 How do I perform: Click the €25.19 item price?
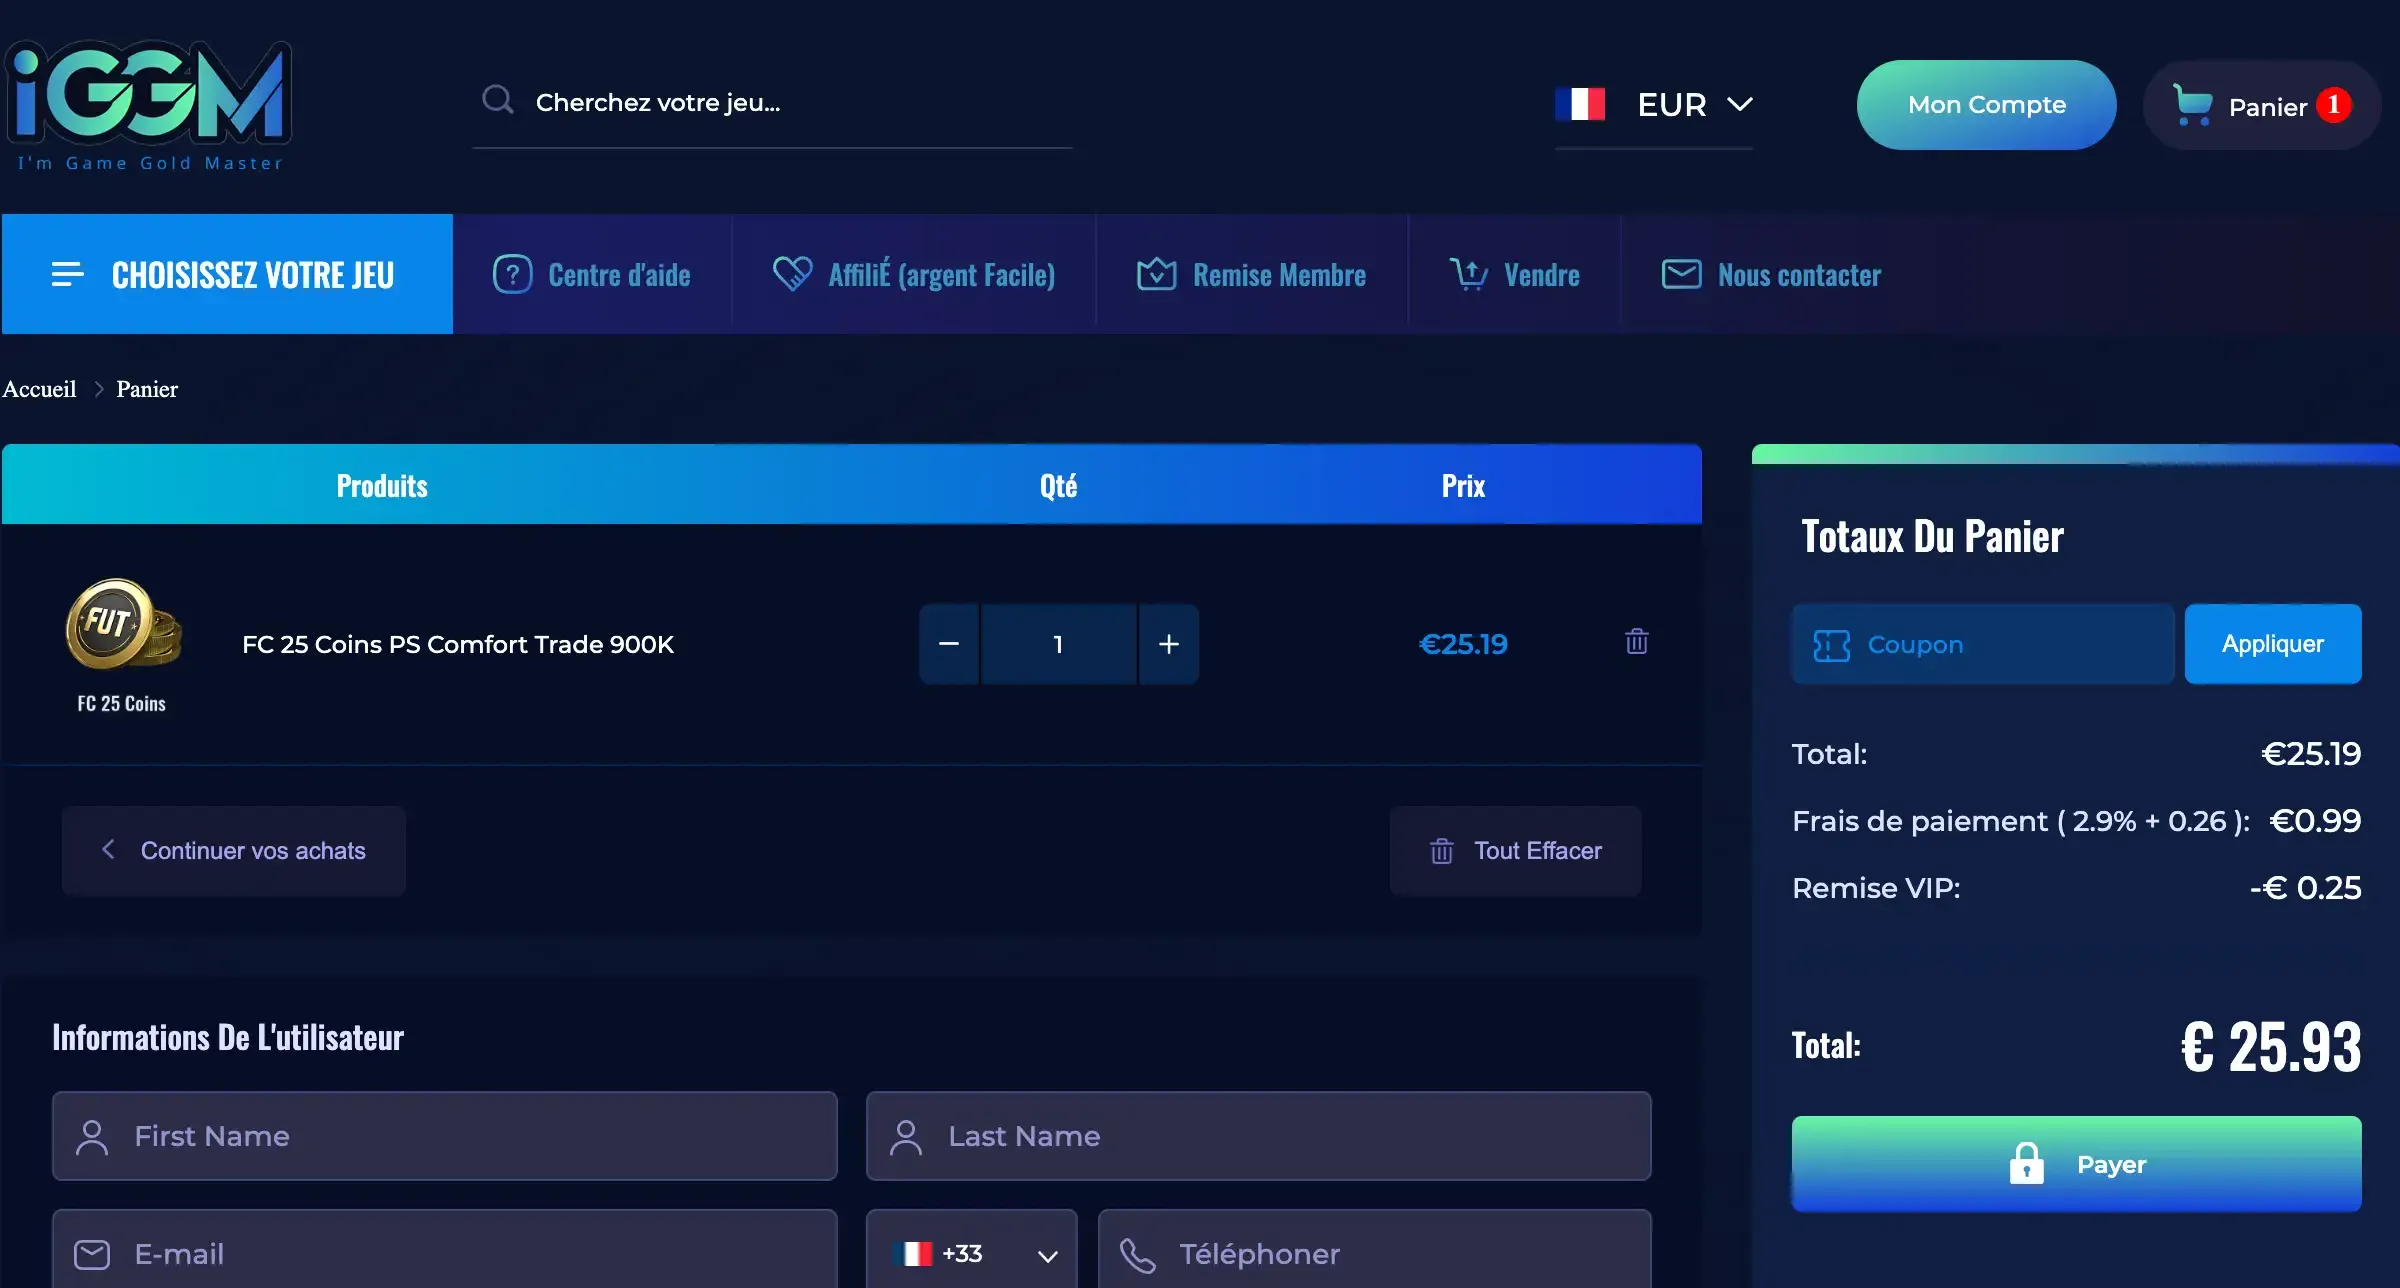1463,644
